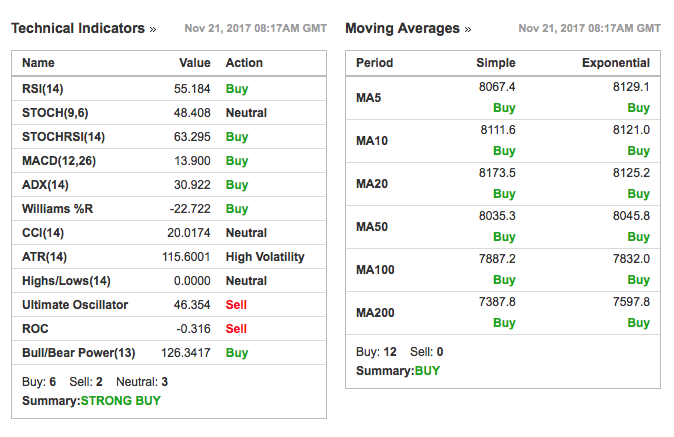Select the Exponential column header
674x437 pixels.
[x=615, y=63]
